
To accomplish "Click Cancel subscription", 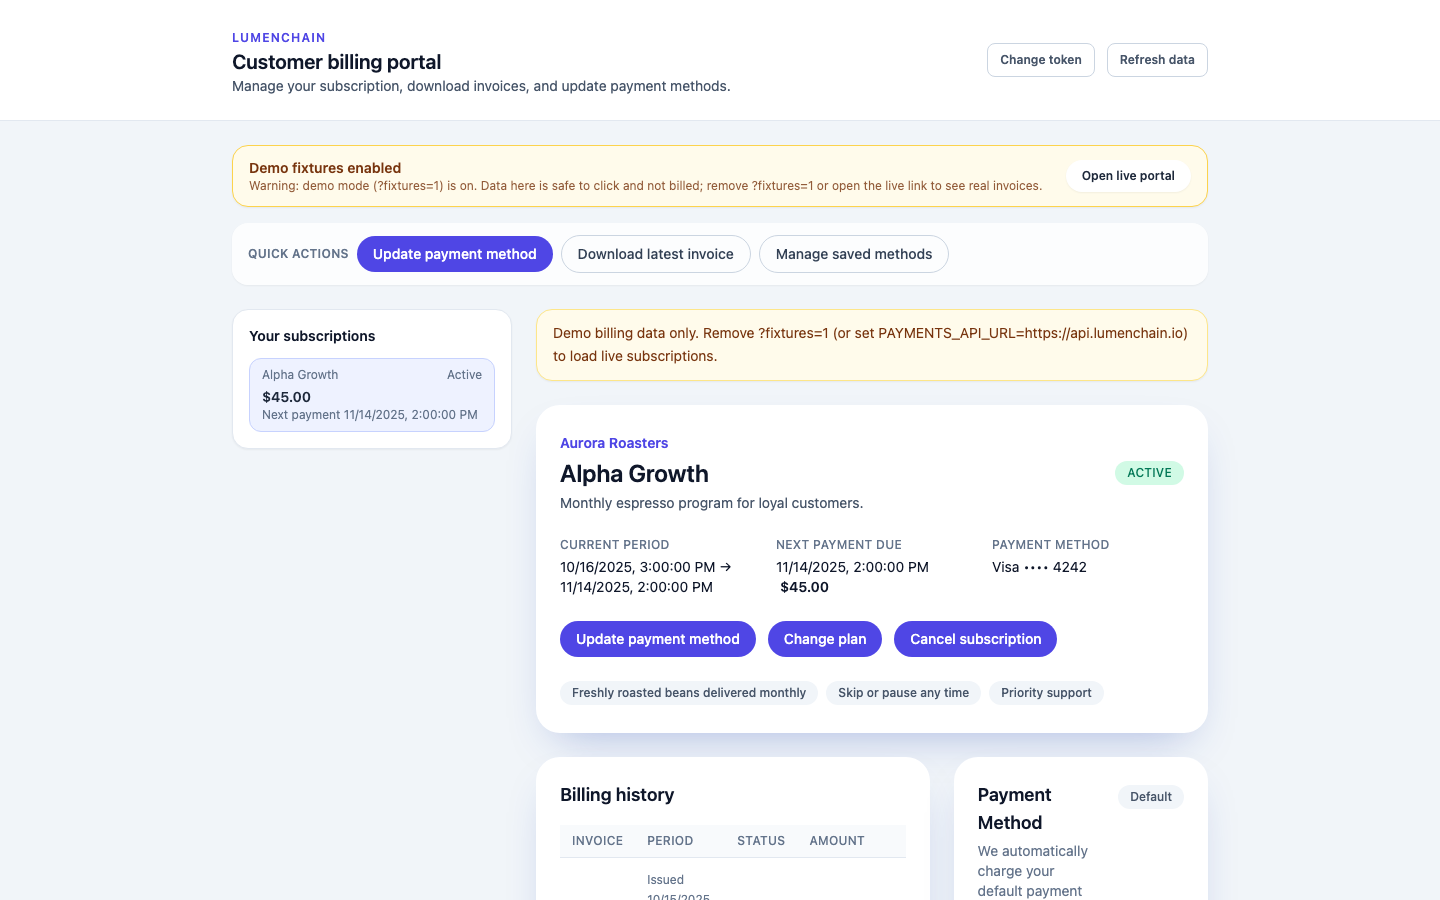I will [975, 639].
